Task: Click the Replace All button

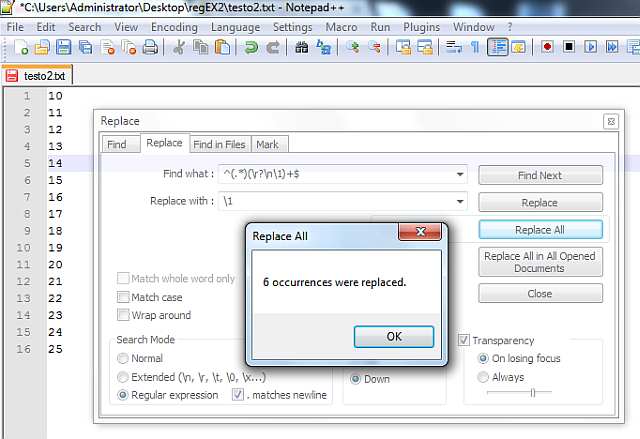Action: (x=540, y=230)
